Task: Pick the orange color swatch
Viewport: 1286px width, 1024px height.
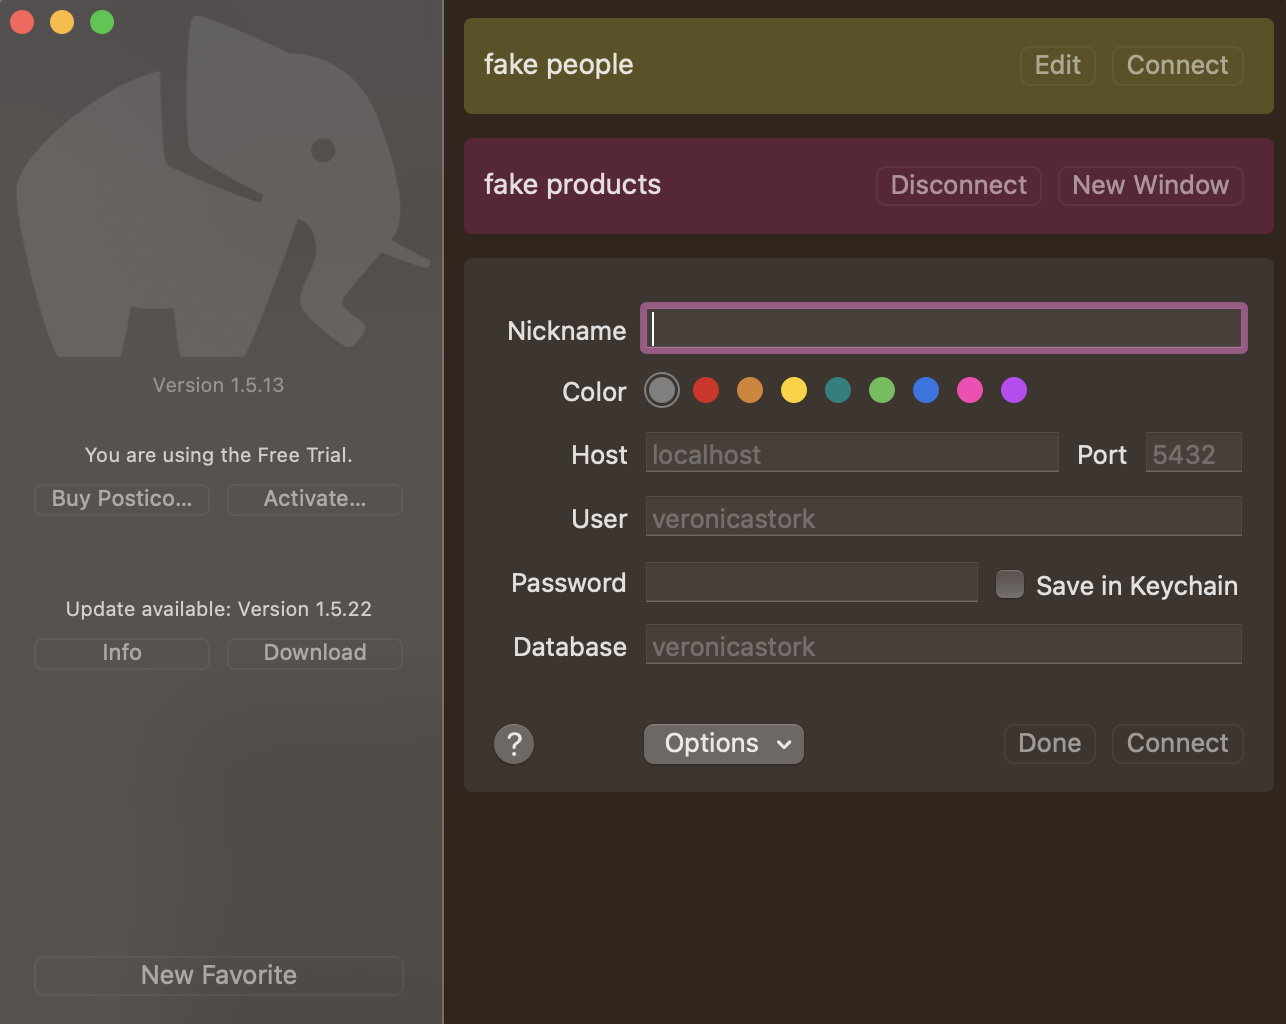Action: click(750, 390)
